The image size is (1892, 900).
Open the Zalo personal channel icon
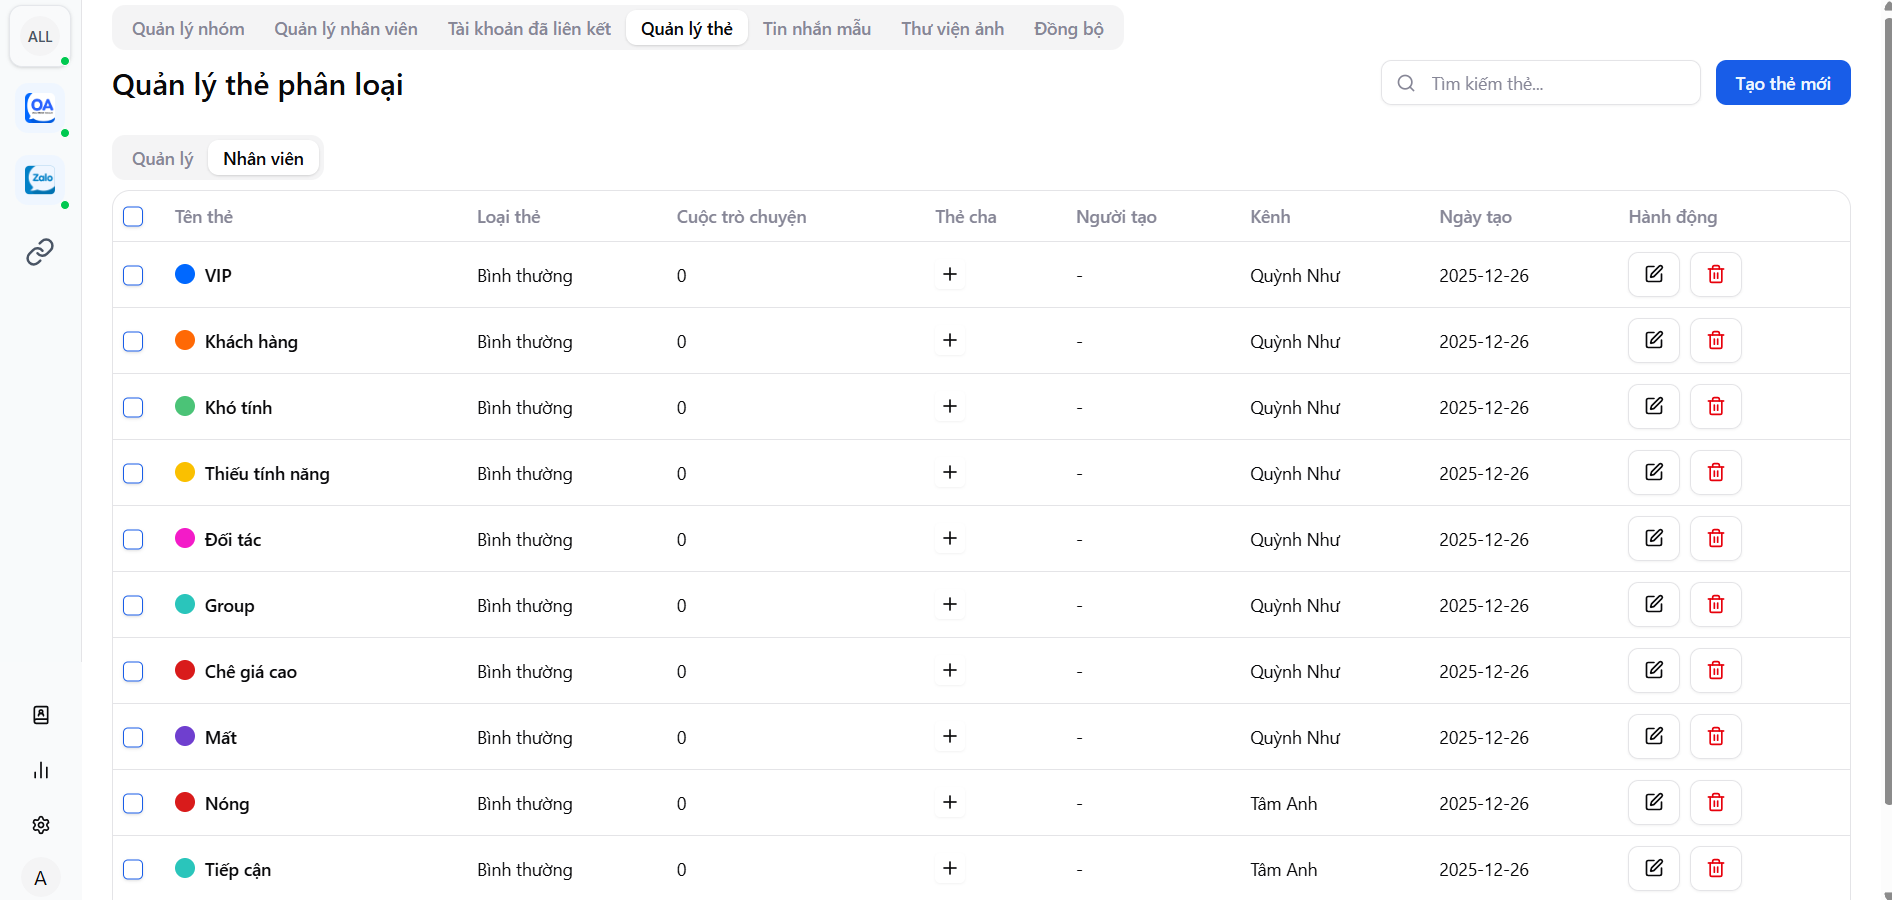pyautogui.click(x=40, y=179)
